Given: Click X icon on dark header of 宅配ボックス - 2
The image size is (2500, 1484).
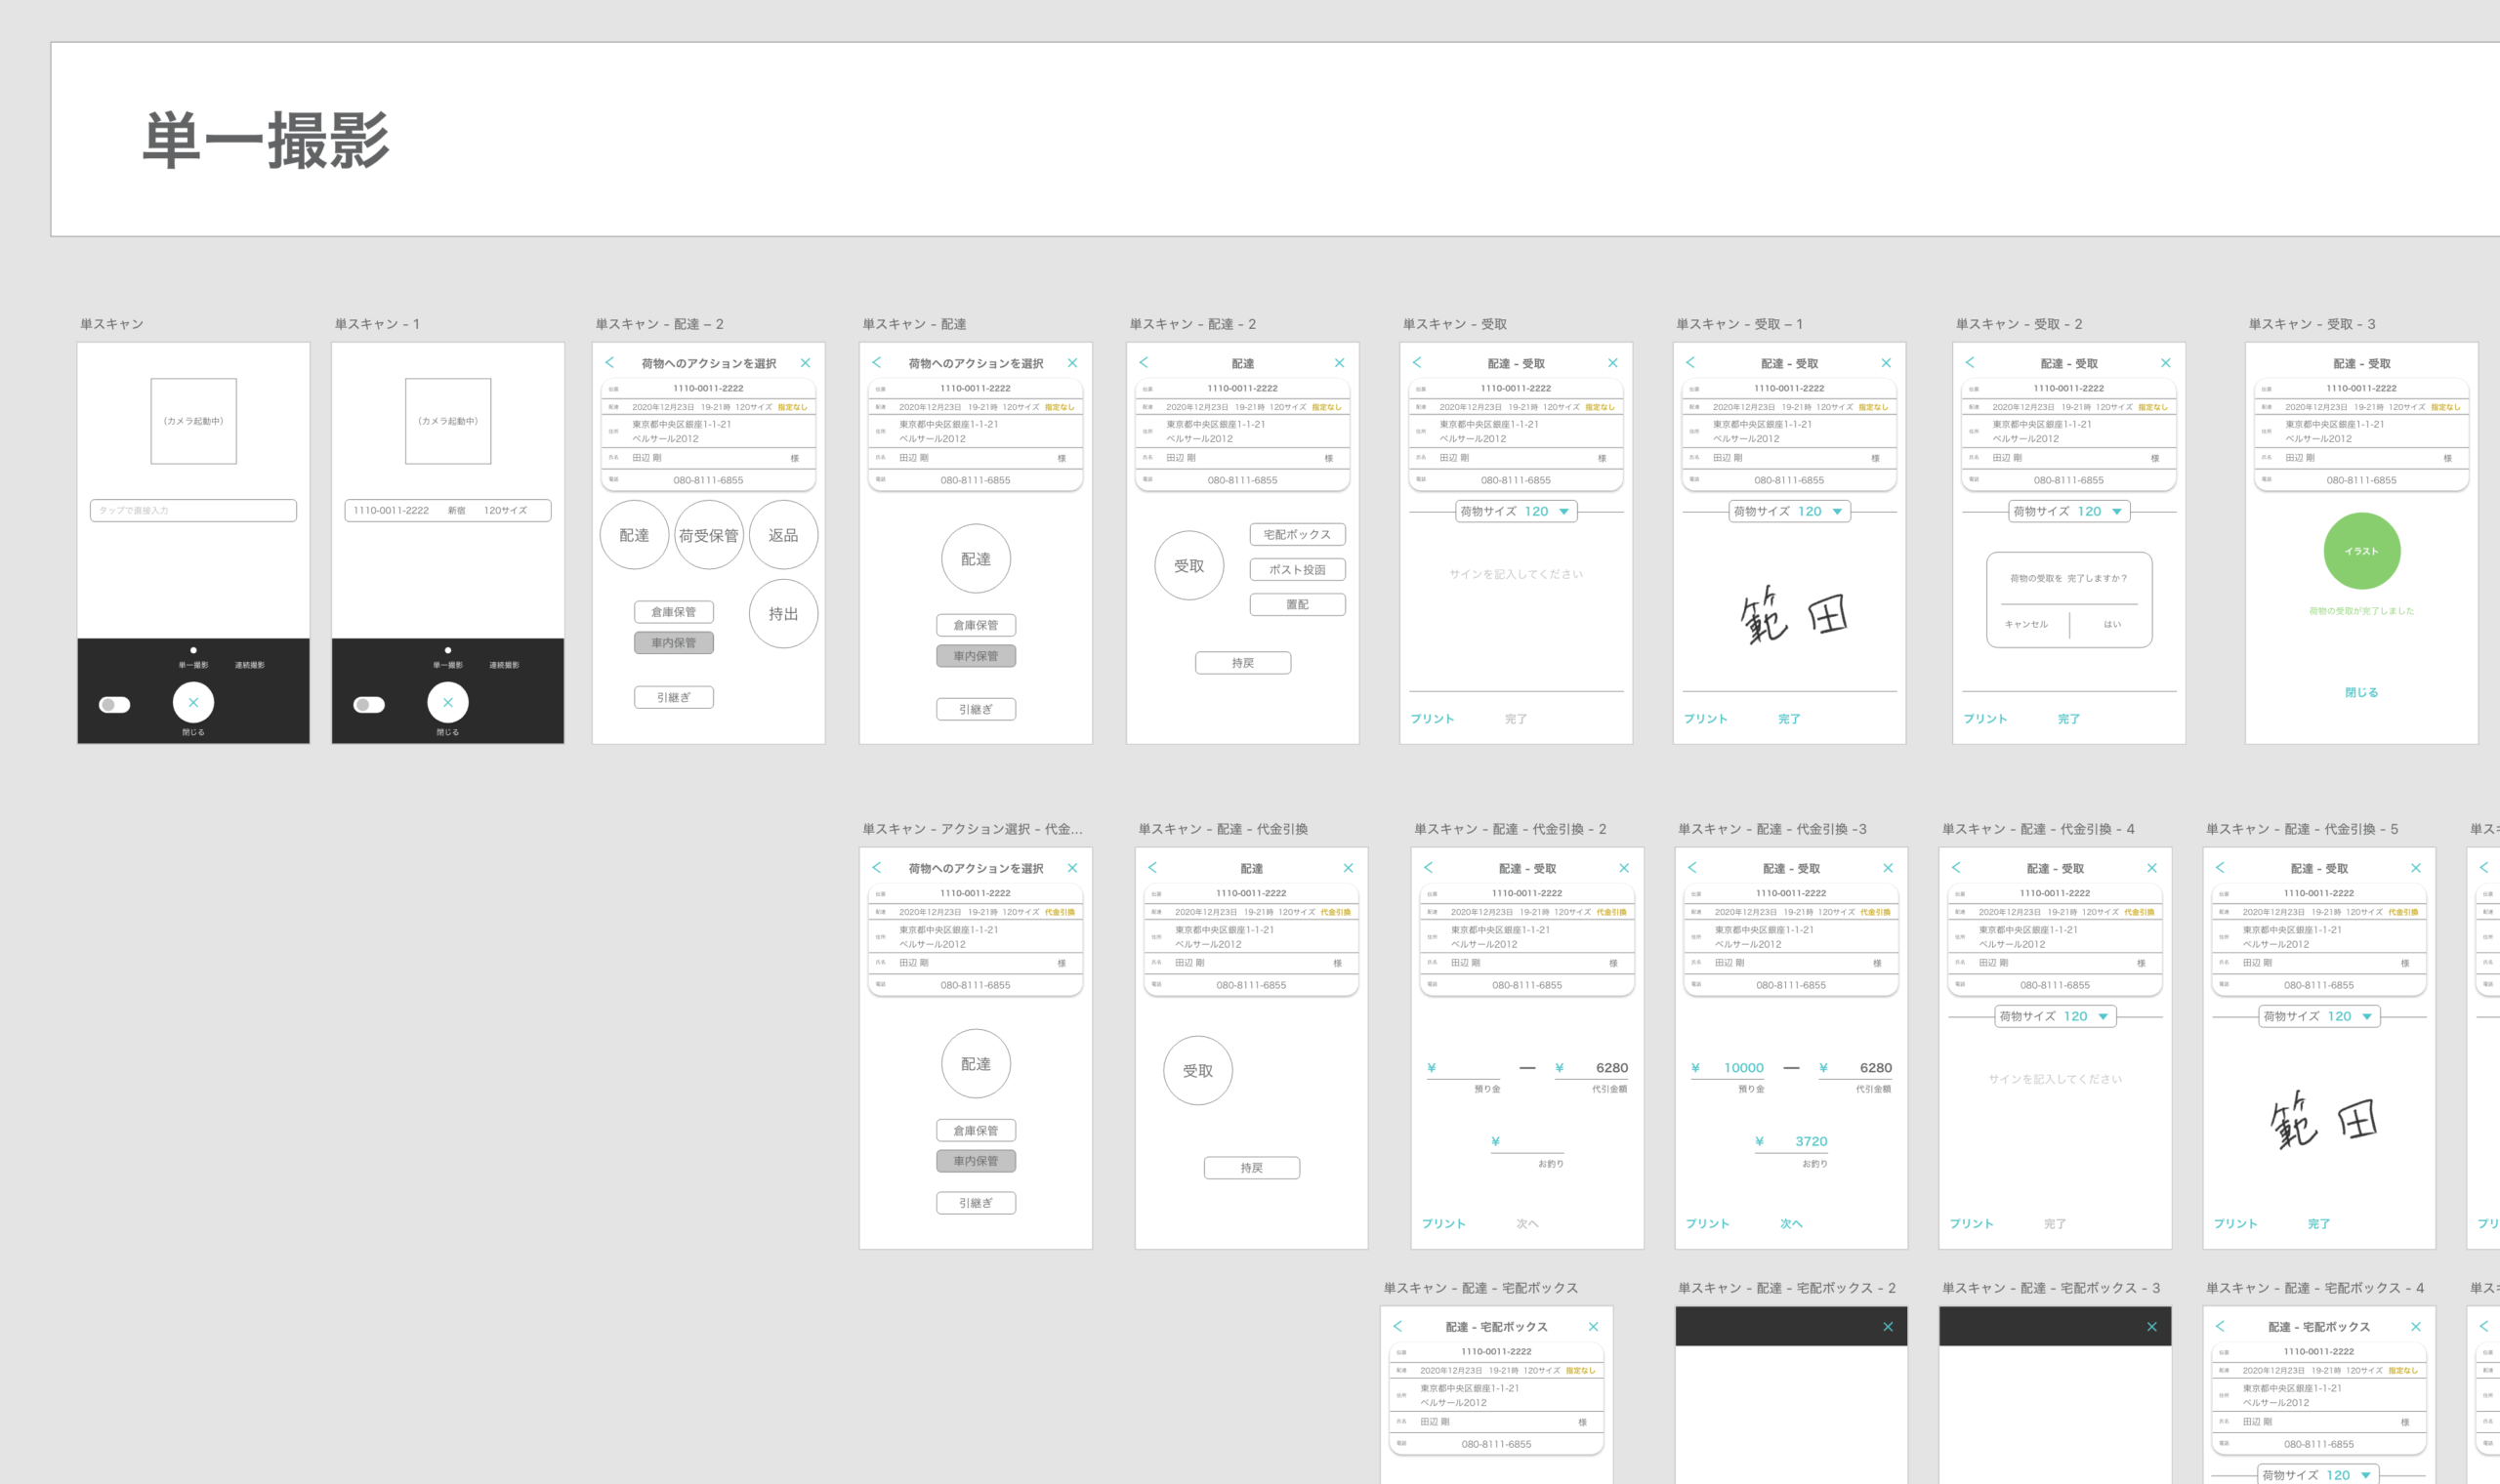Looking at the screenshot, I should [1887, 1326].
